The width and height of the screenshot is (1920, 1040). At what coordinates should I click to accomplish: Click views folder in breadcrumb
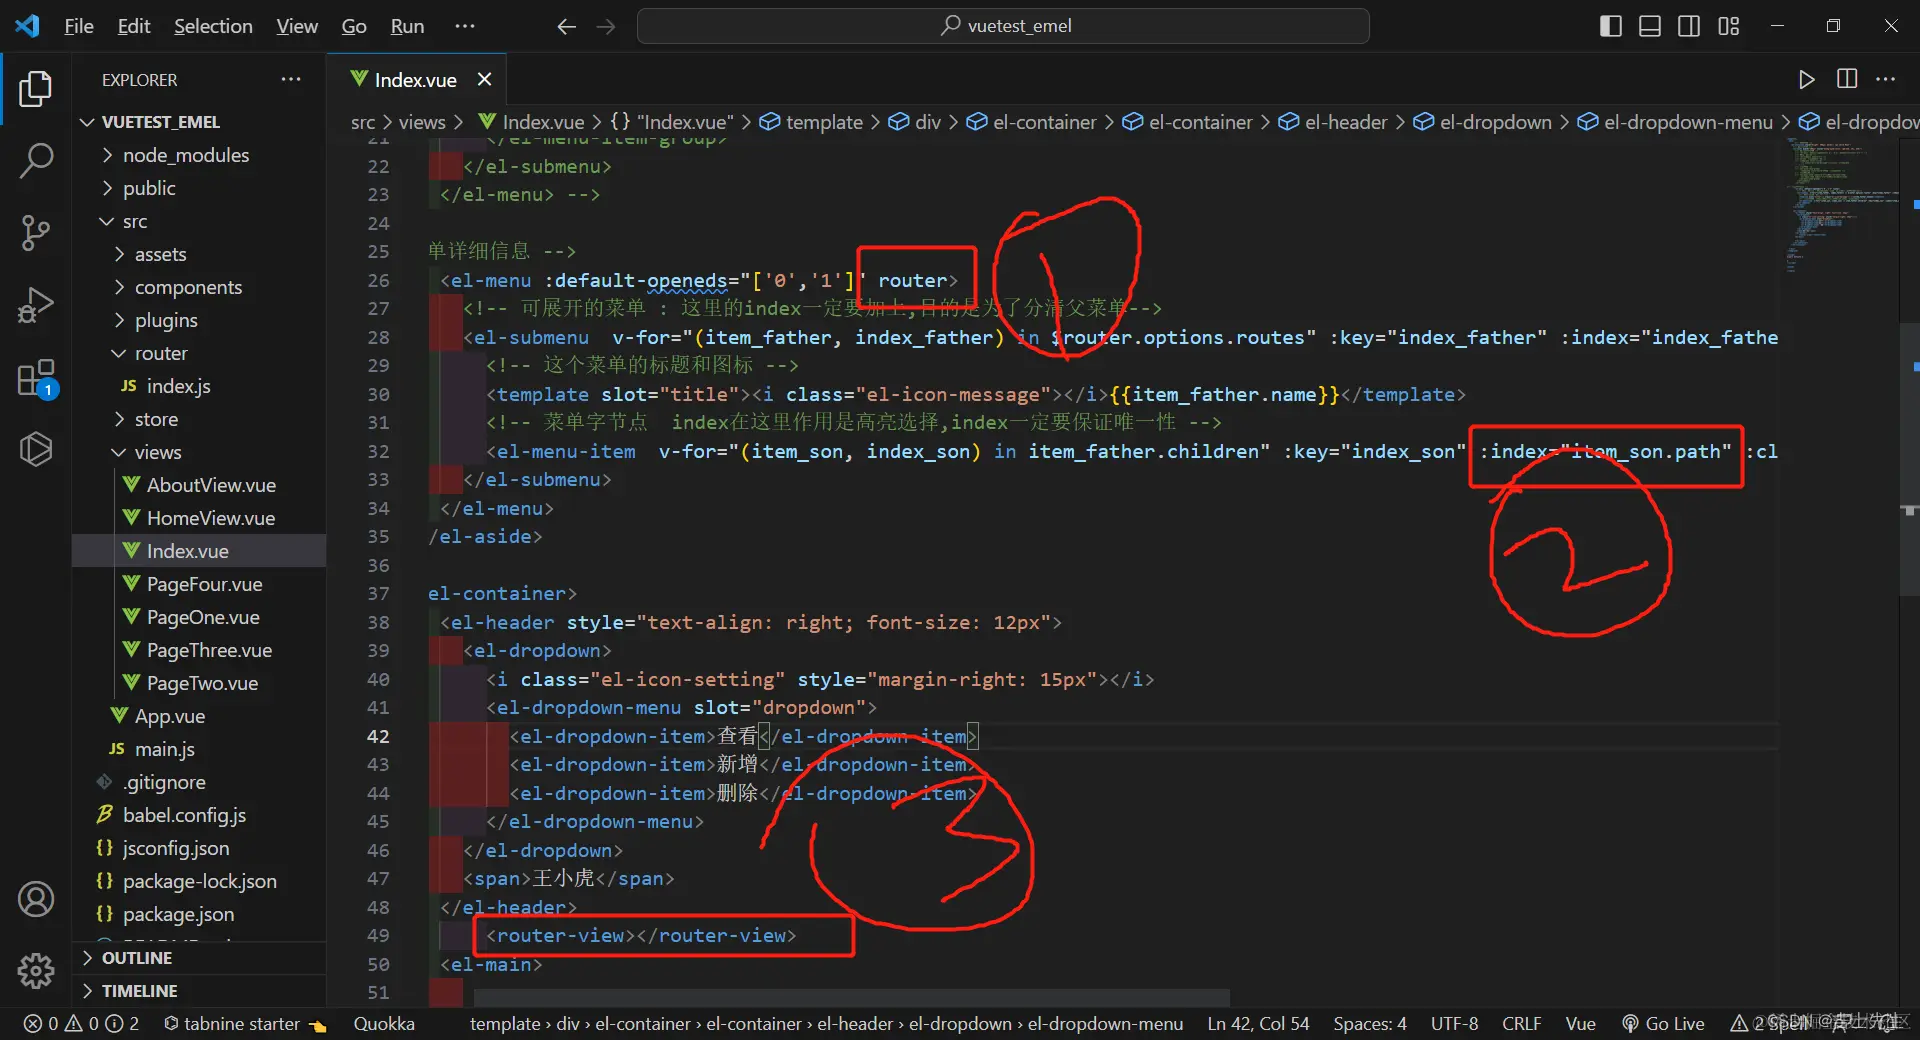[422, 122]
